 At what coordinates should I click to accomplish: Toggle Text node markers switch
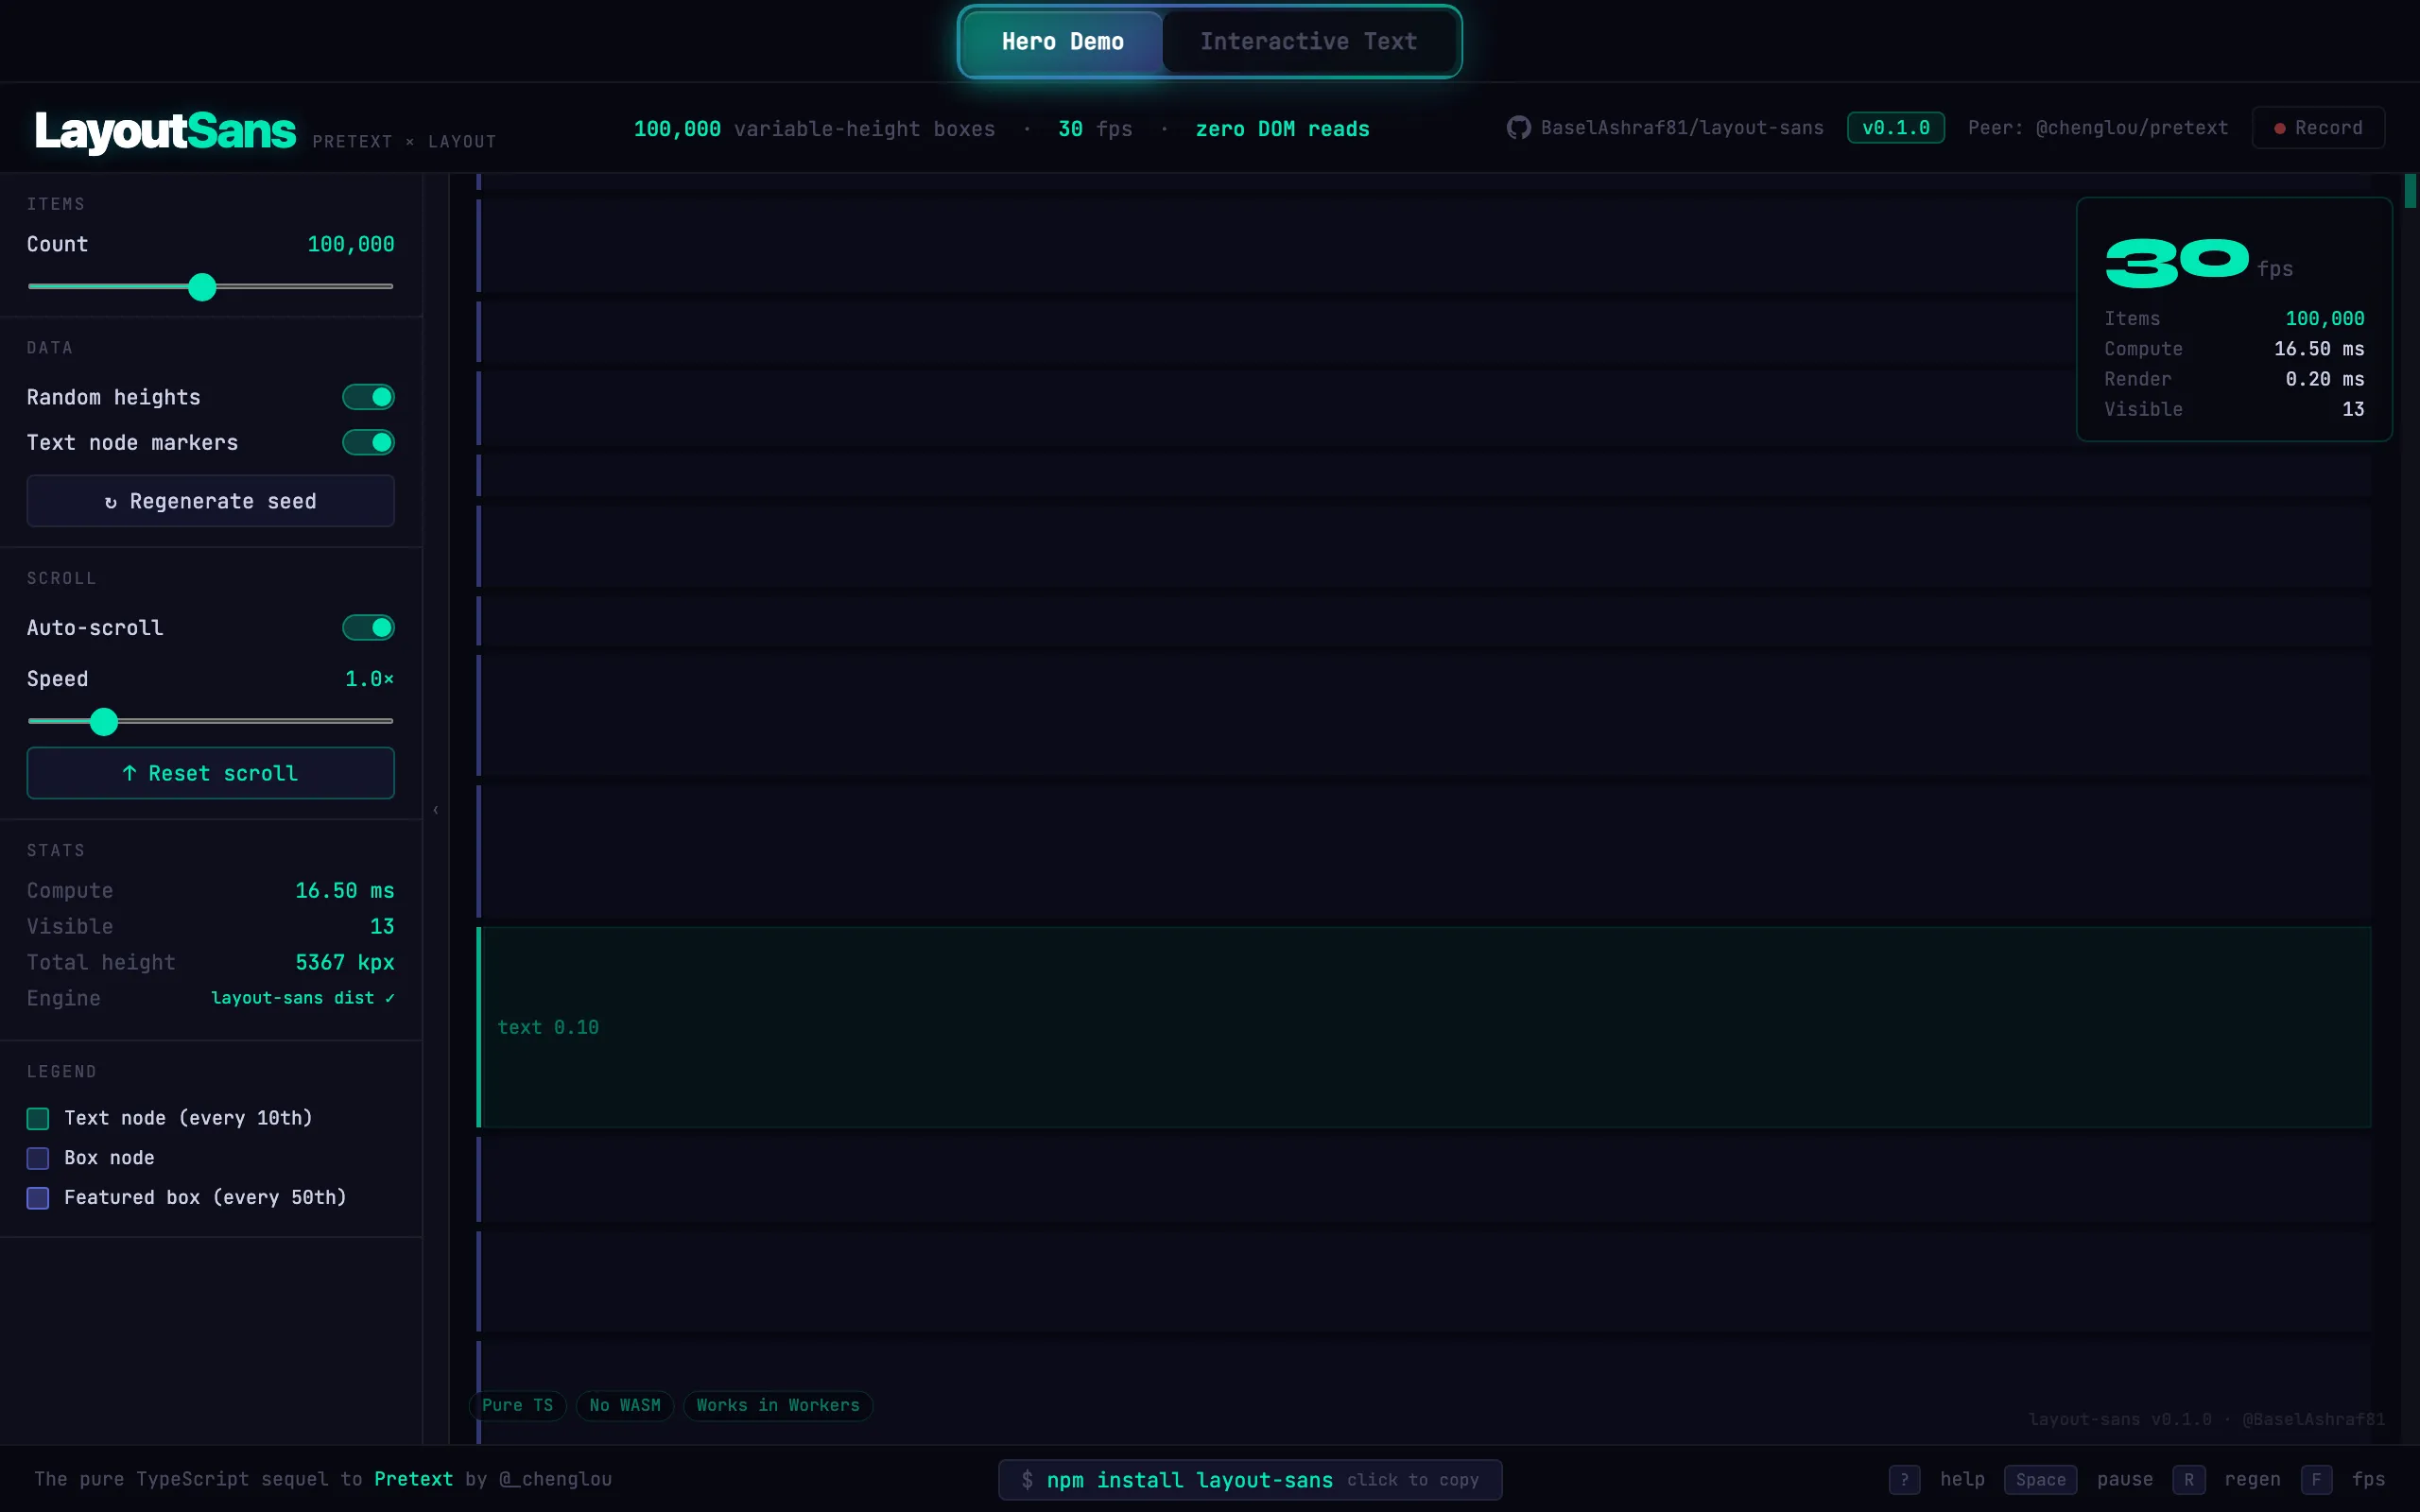point(368,442)
